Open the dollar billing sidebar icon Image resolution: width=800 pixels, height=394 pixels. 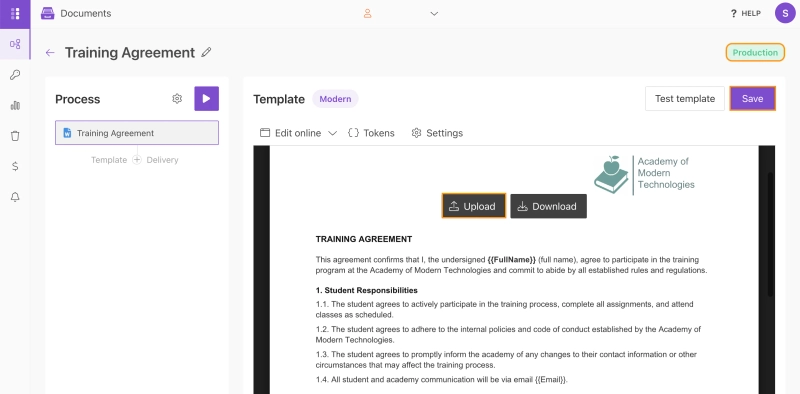click(x=15, y=166)
